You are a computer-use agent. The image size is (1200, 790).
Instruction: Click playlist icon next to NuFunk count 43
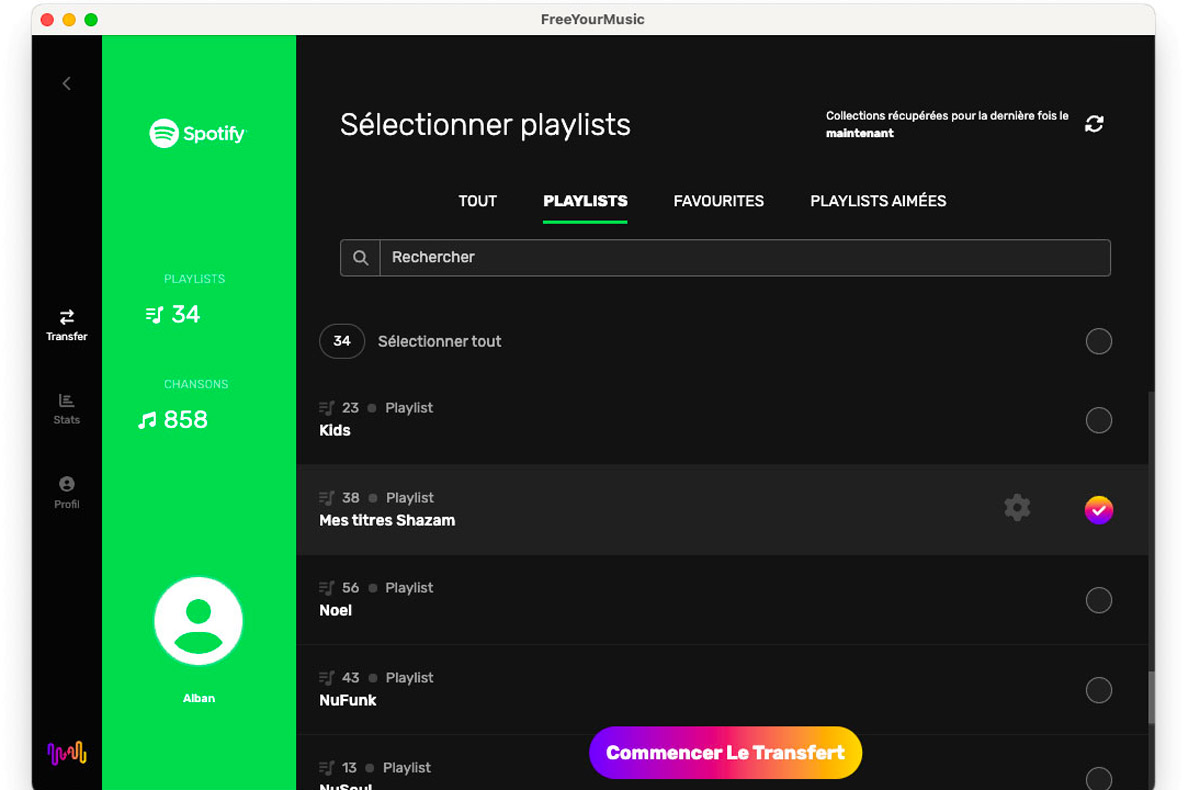click(327, 678)
